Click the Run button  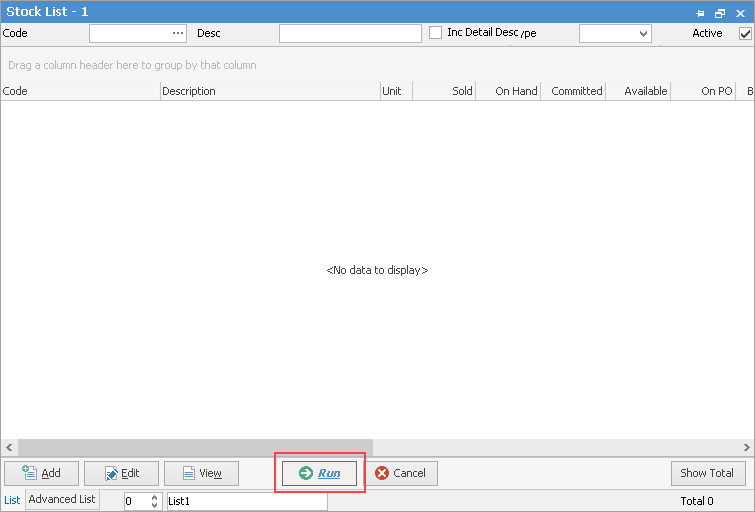319,473
